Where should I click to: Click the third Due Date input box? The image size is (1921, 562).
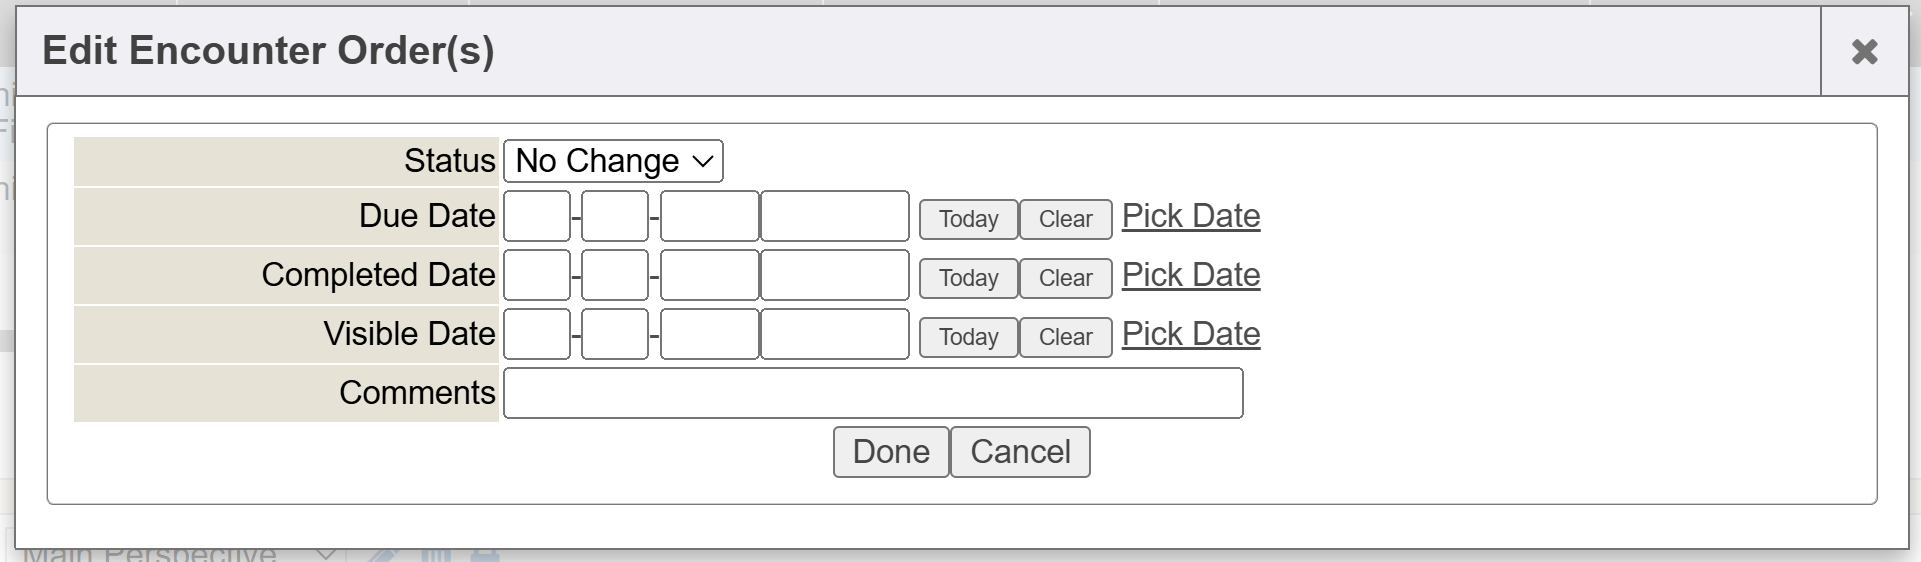point(709,216)
